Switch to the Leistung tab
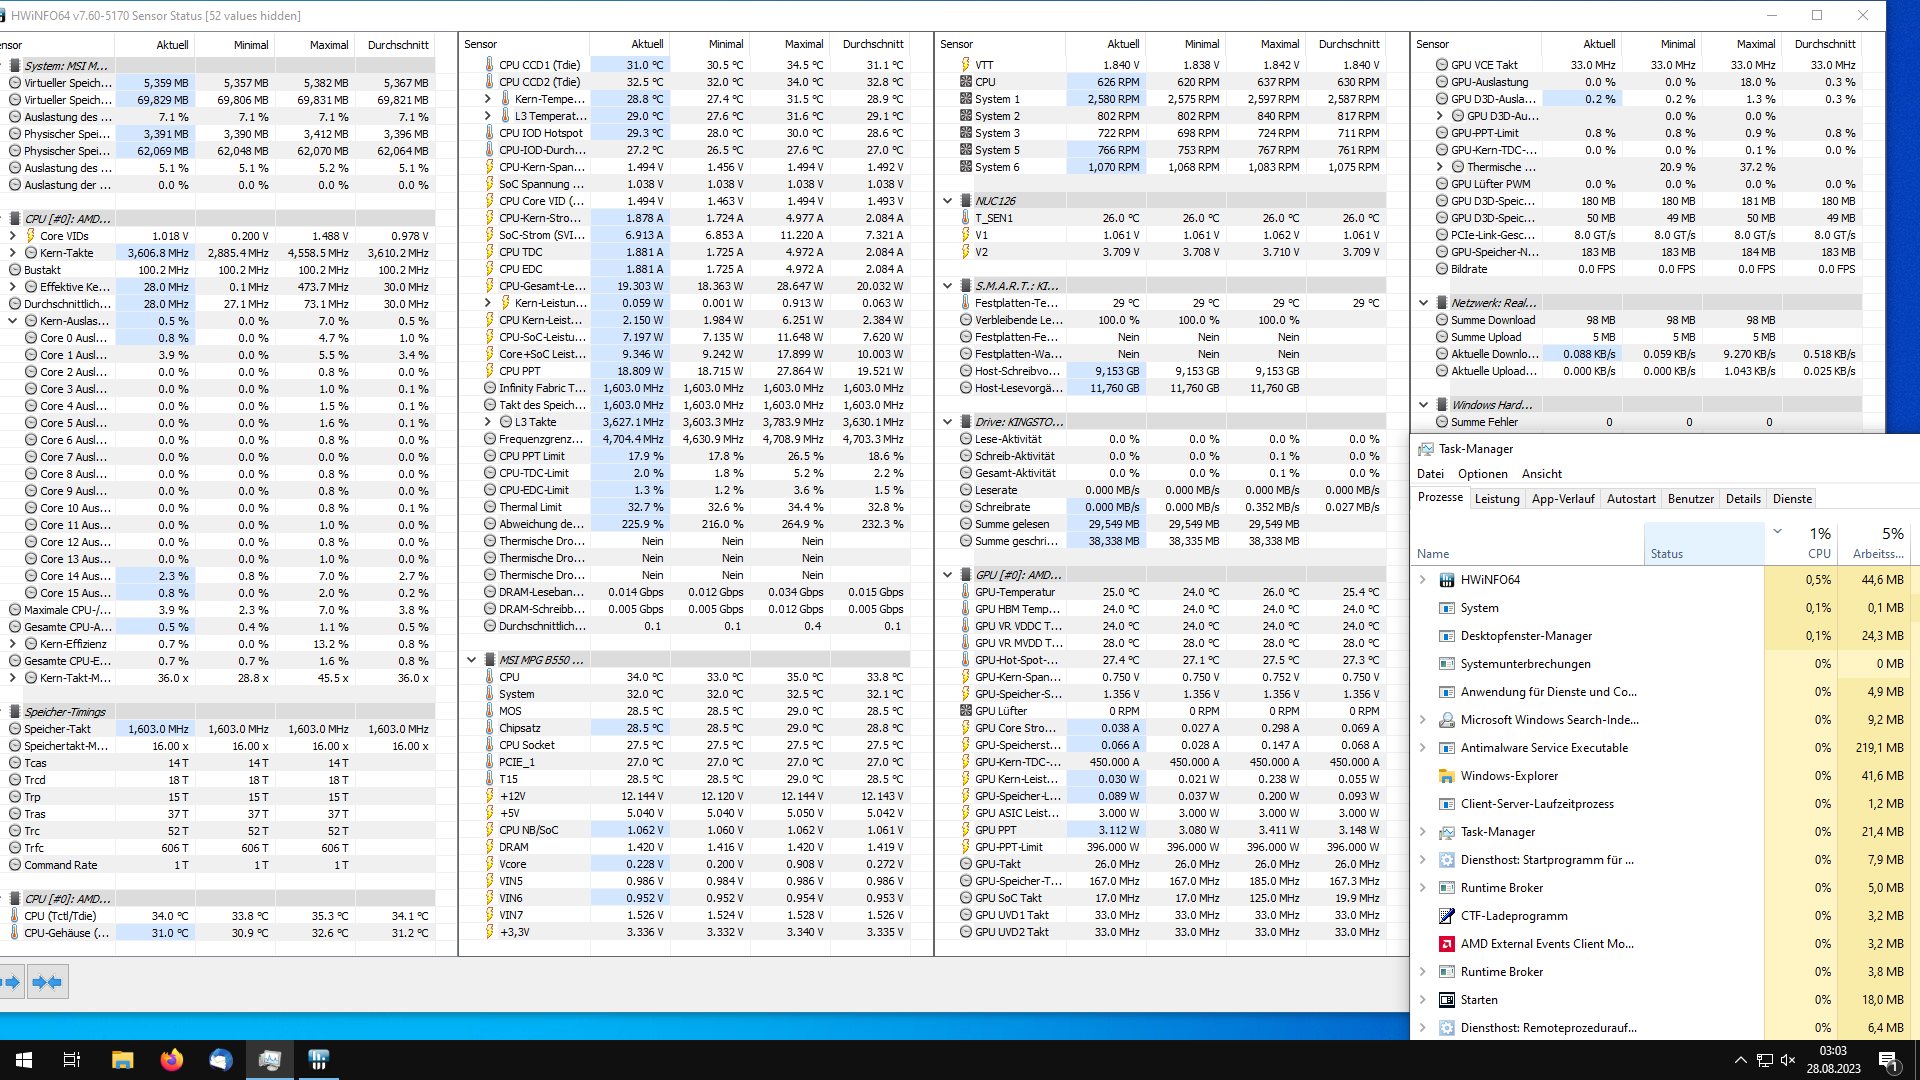 [x=1497, y=498]
